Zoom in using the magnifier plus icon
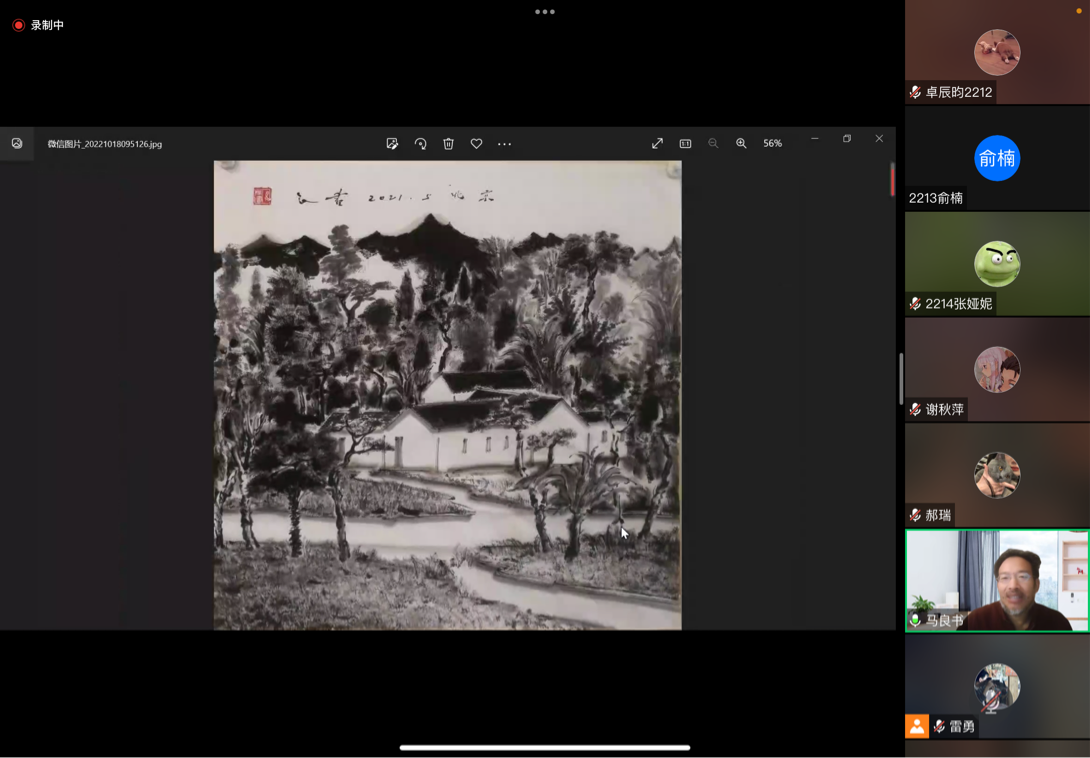1090x758 pixels. tap(741, 143)
